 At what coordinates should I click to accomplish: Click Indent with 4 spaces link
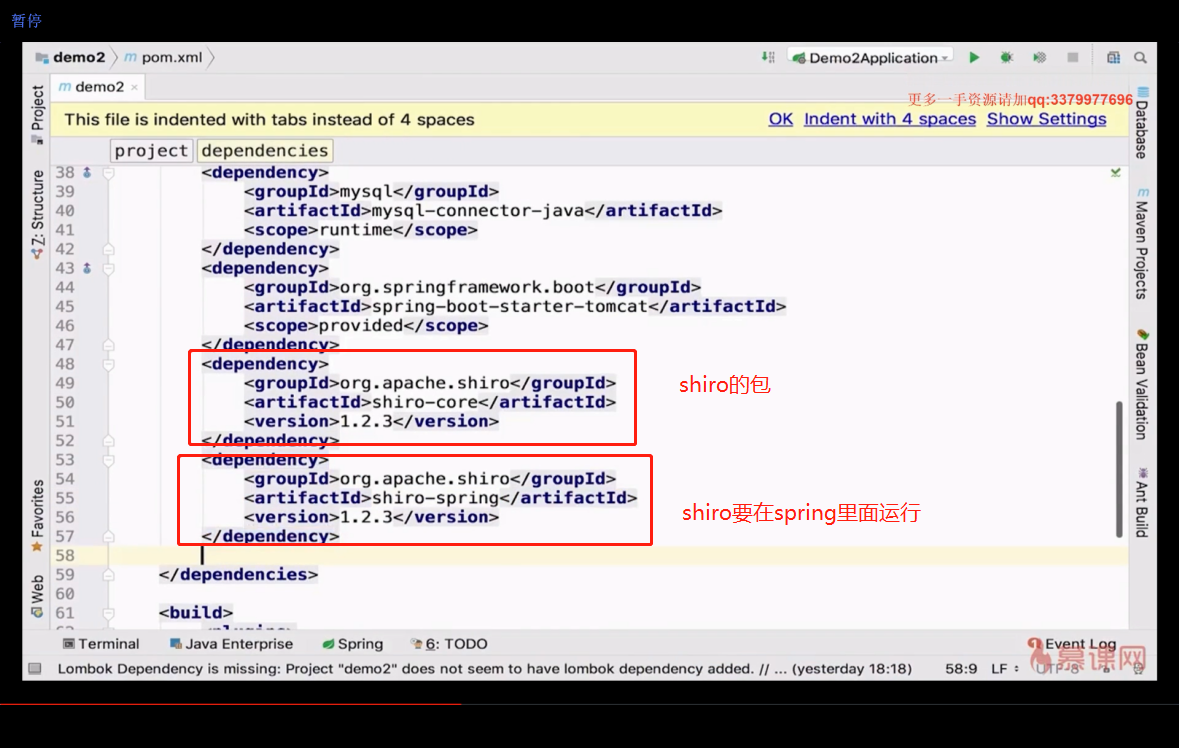click(890, 119)
